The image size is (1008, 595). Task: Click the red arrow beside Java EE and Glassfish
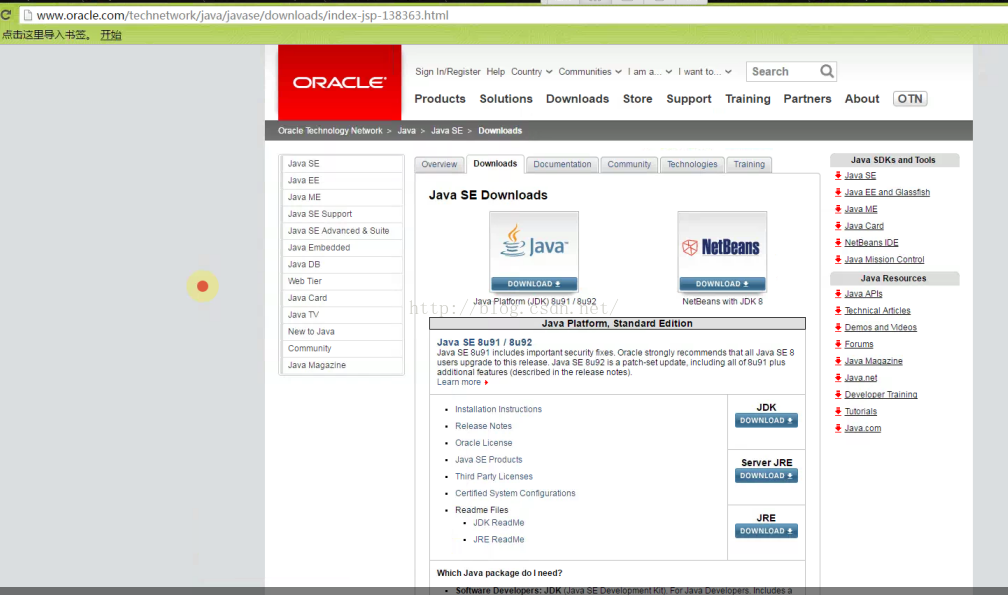[838, 192]
